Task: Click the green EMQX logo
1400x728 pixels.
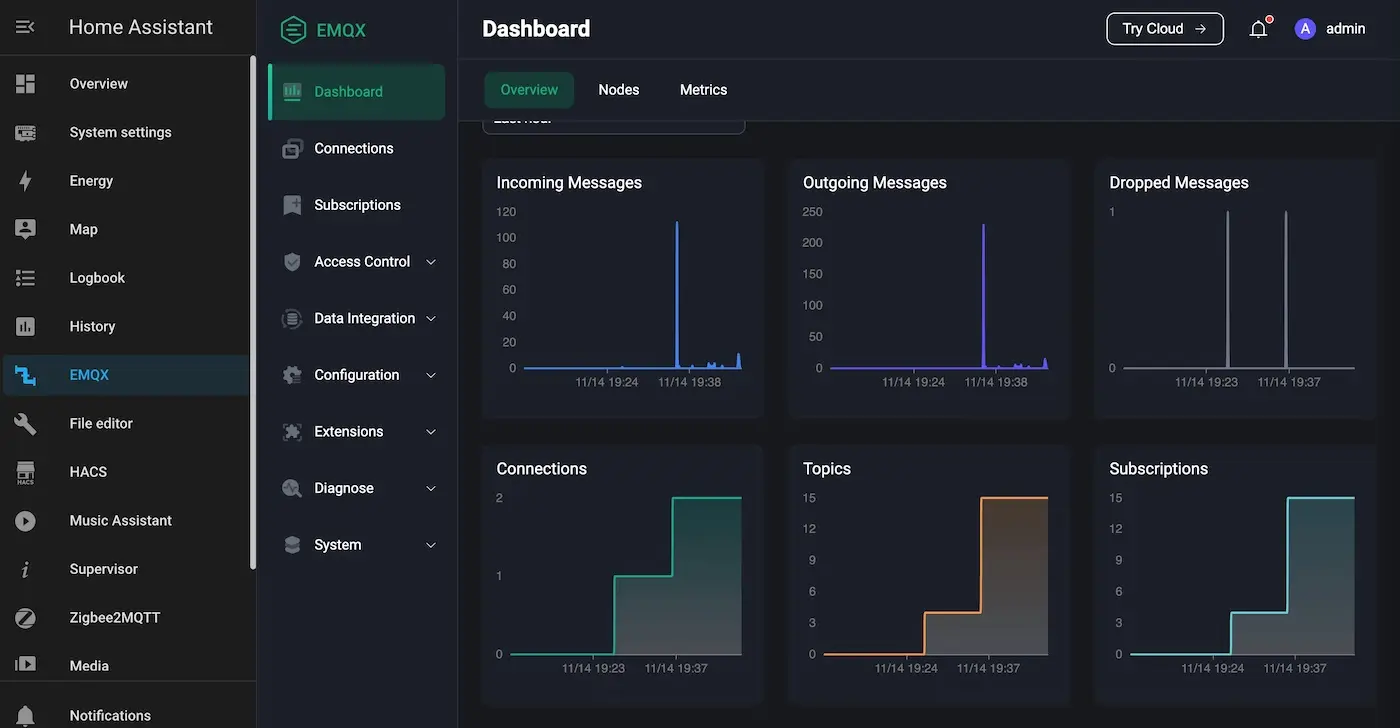Action: tap(323, 30)
